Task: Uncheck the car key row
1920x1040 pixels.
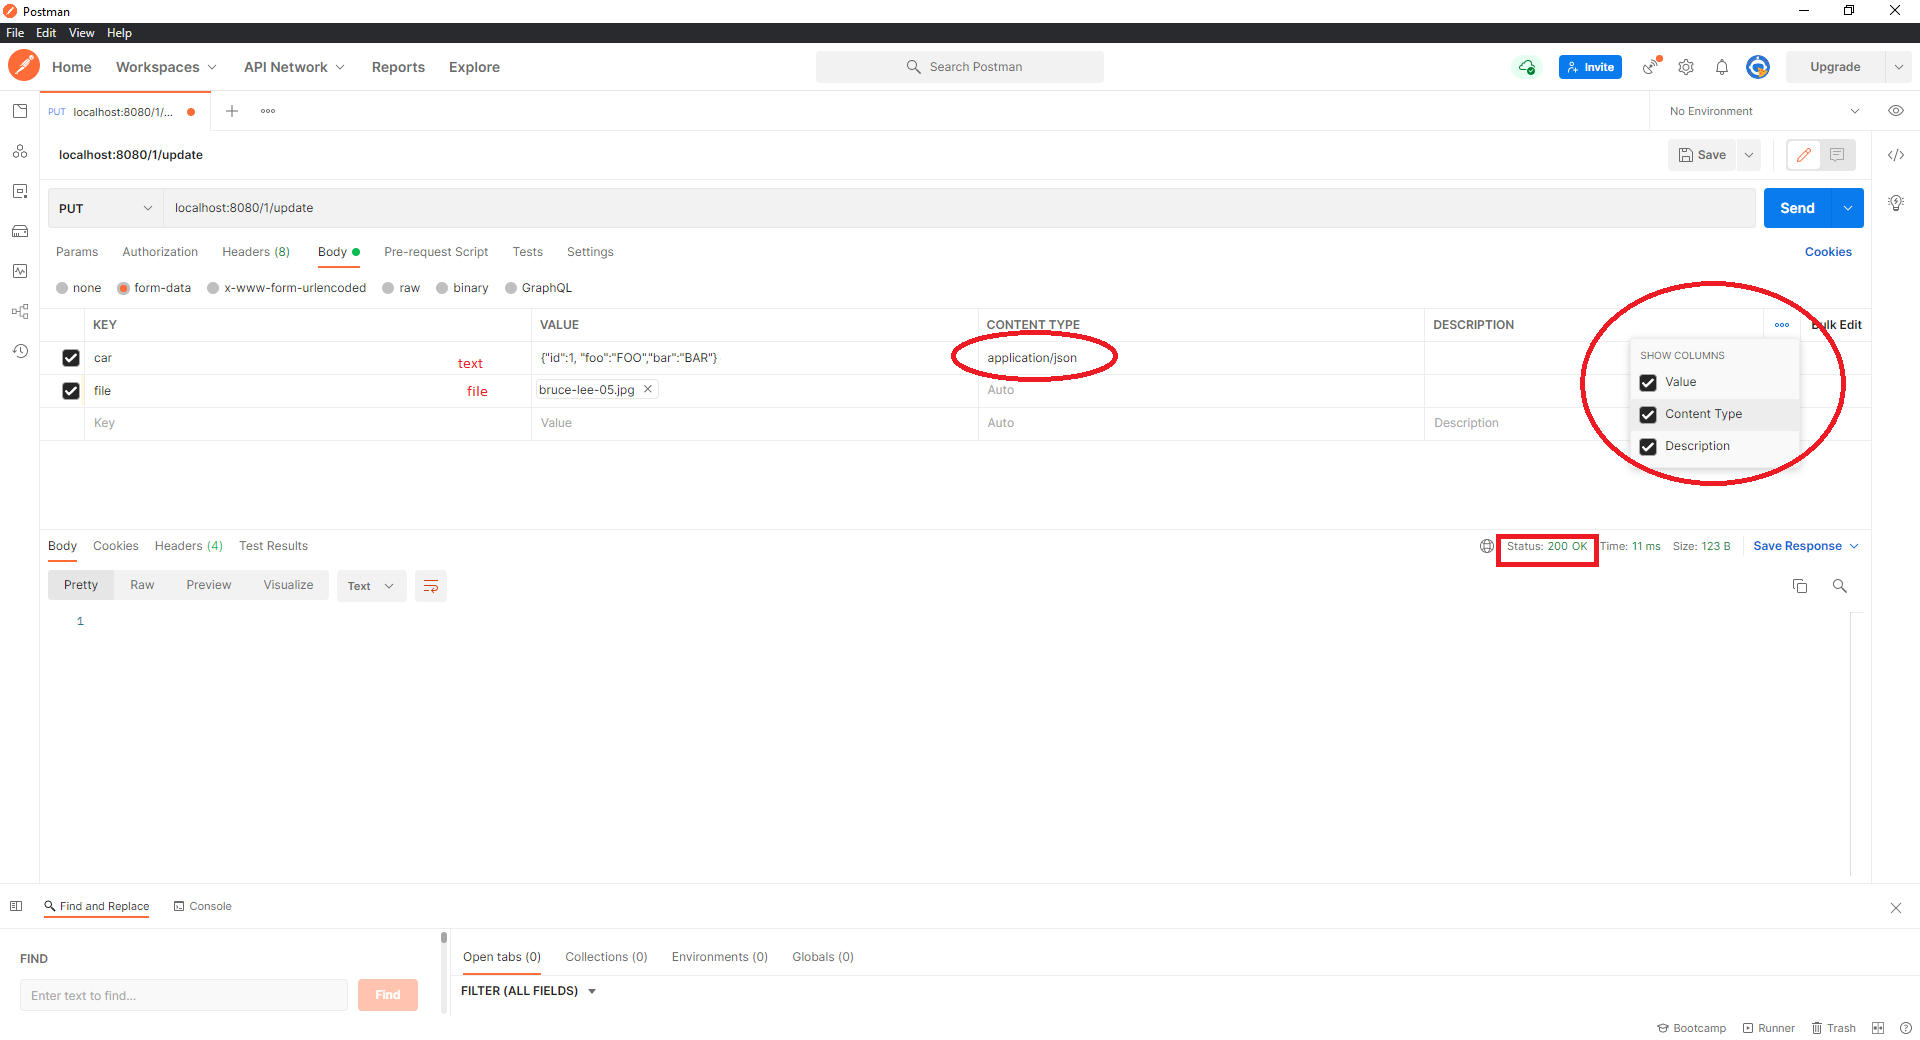Action: click(71, 358)
